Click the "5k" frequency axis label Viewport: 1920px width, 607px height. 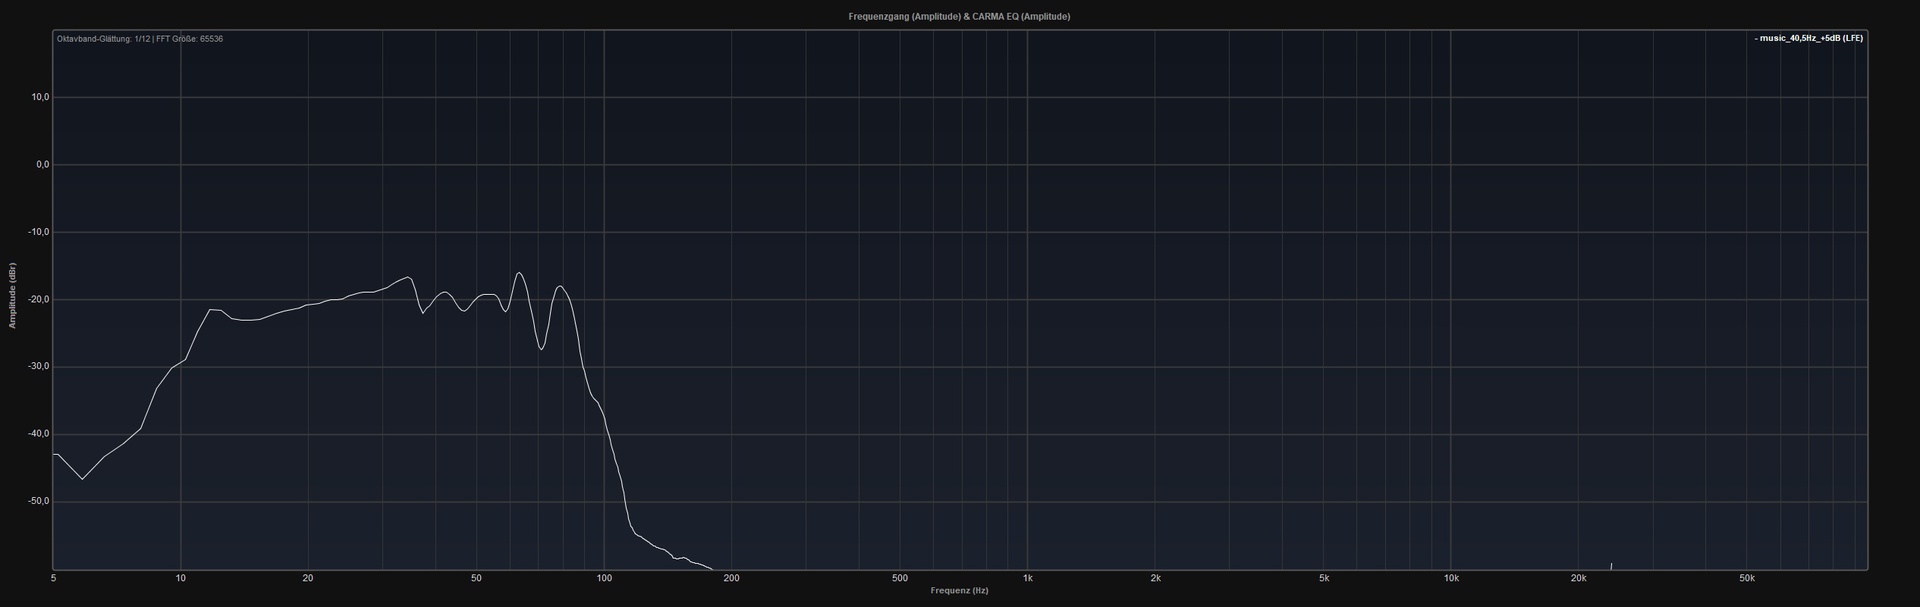tap(1323, 579)
